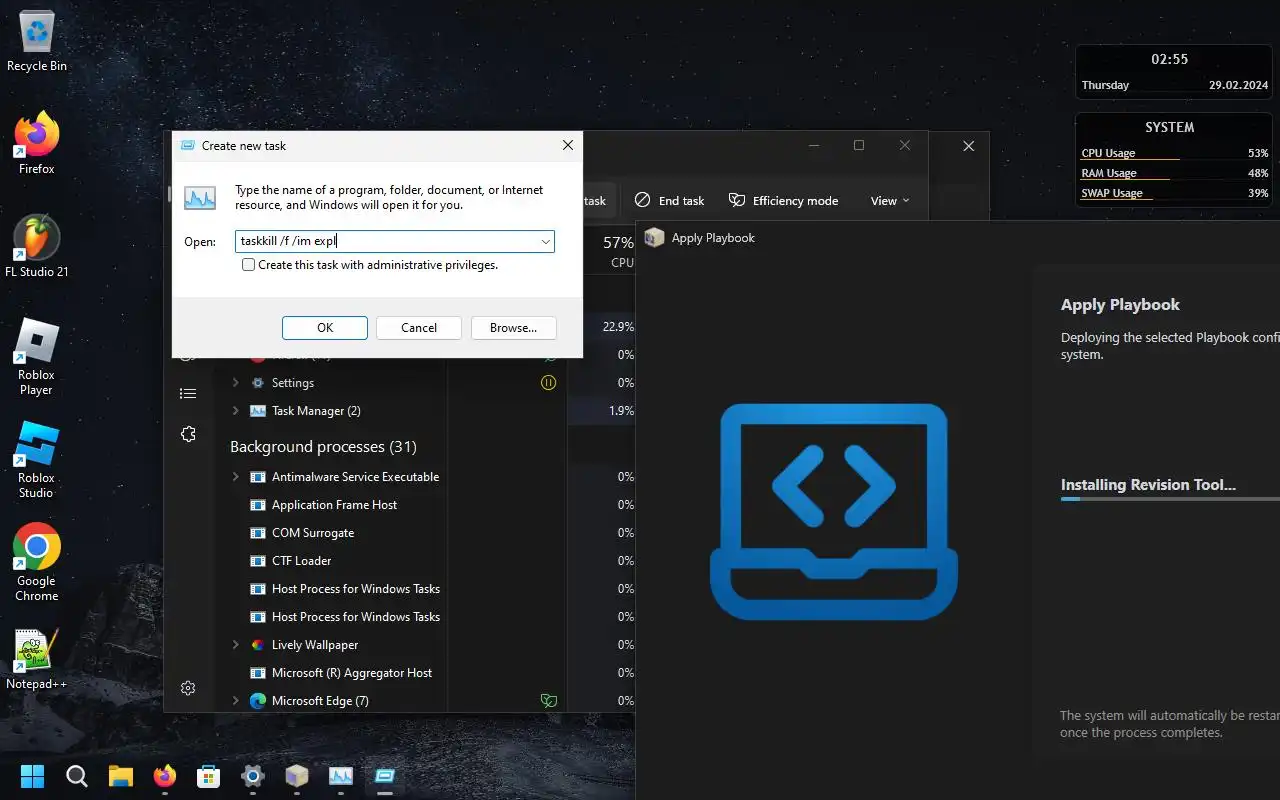This screenshot has height=800, width=1280.
Task: Click Settings suspended pause status icon
Action: [548, 382]
